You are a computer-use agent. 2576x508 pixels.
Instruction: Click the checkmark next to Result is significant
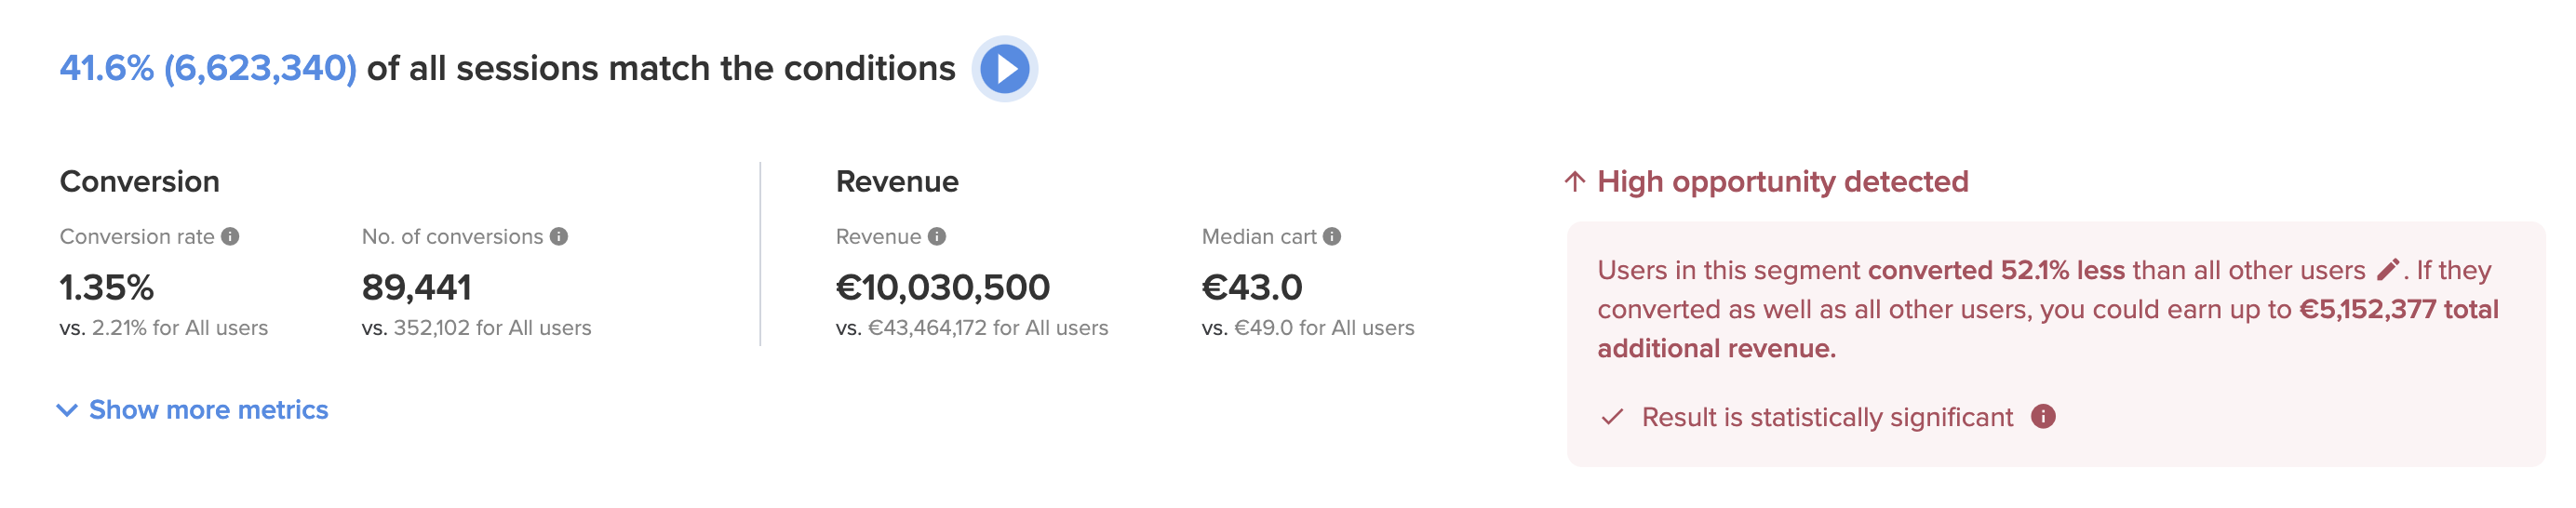click(1612, 417)
